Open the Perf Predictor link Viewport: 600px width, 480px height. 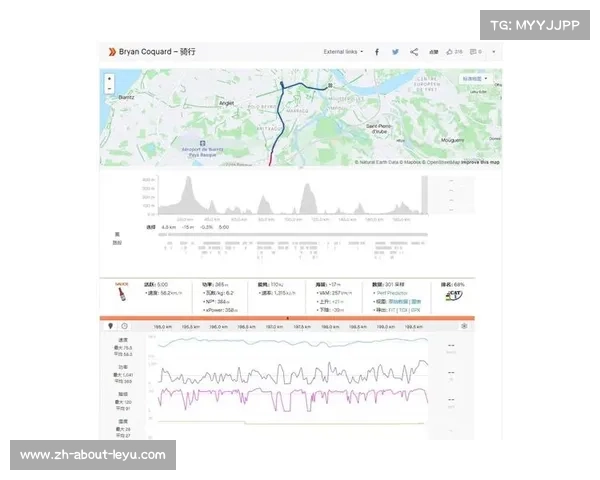[392, 293]
